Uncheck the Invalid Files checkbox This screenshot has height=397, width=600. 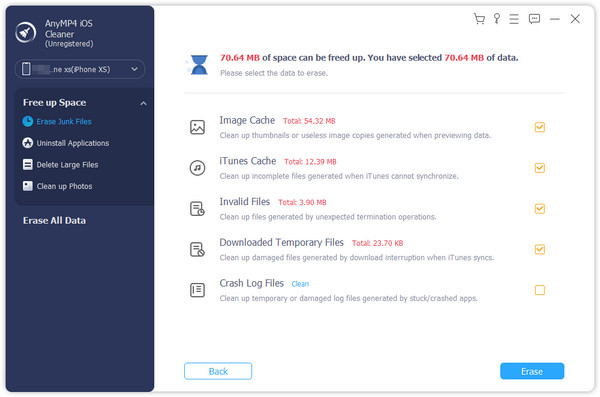pyautogui.click(x=540, y=209)
